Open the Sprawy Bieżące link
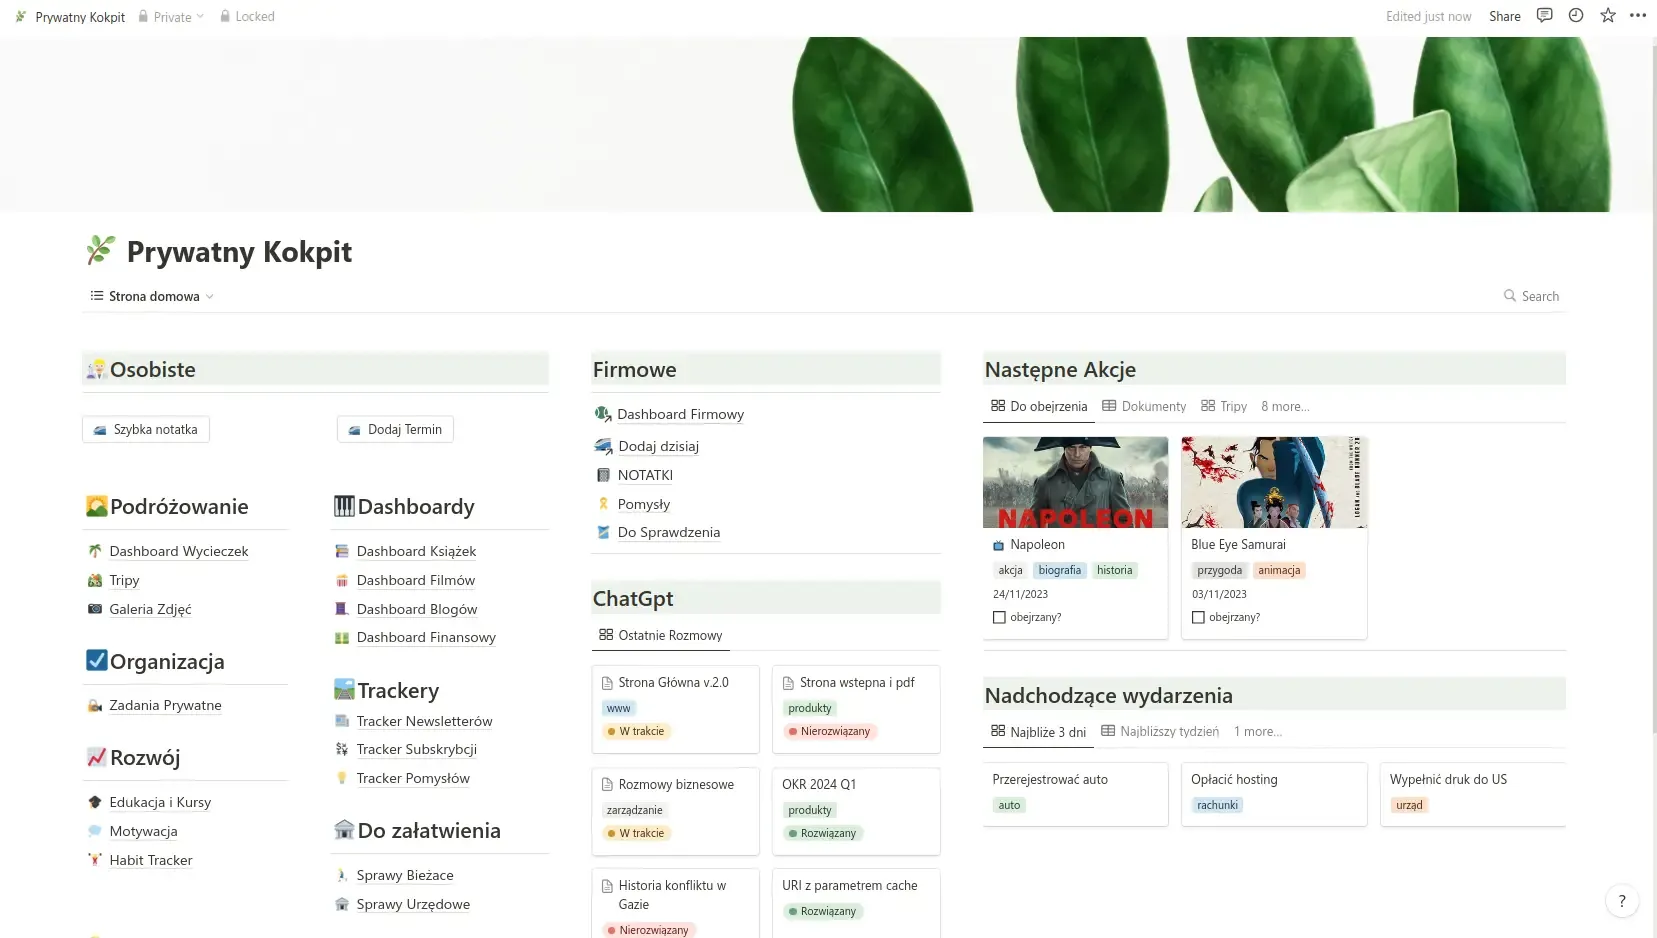The width and height of the screenshot is (1657, 938). (x=405, y=875)
